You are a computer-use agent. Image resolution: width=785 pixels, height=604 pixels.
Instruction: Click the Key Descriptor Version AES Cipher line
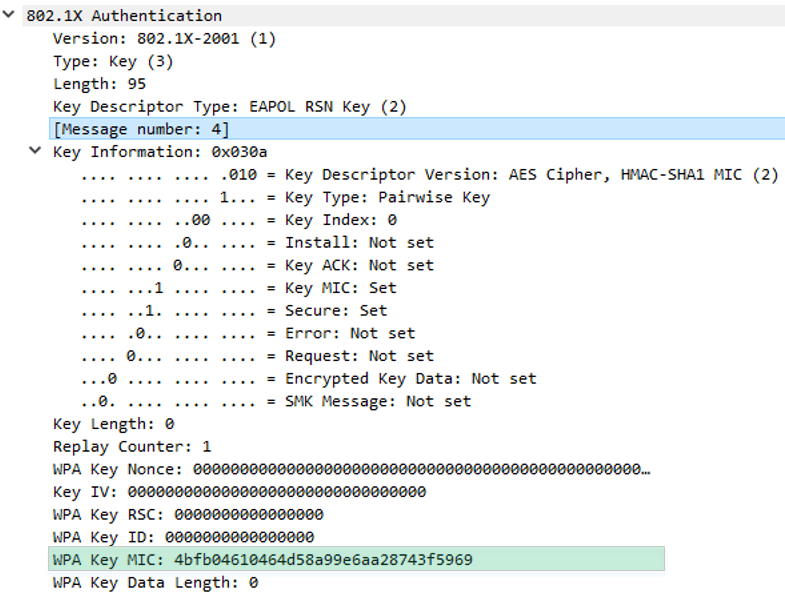coord(430,175)
